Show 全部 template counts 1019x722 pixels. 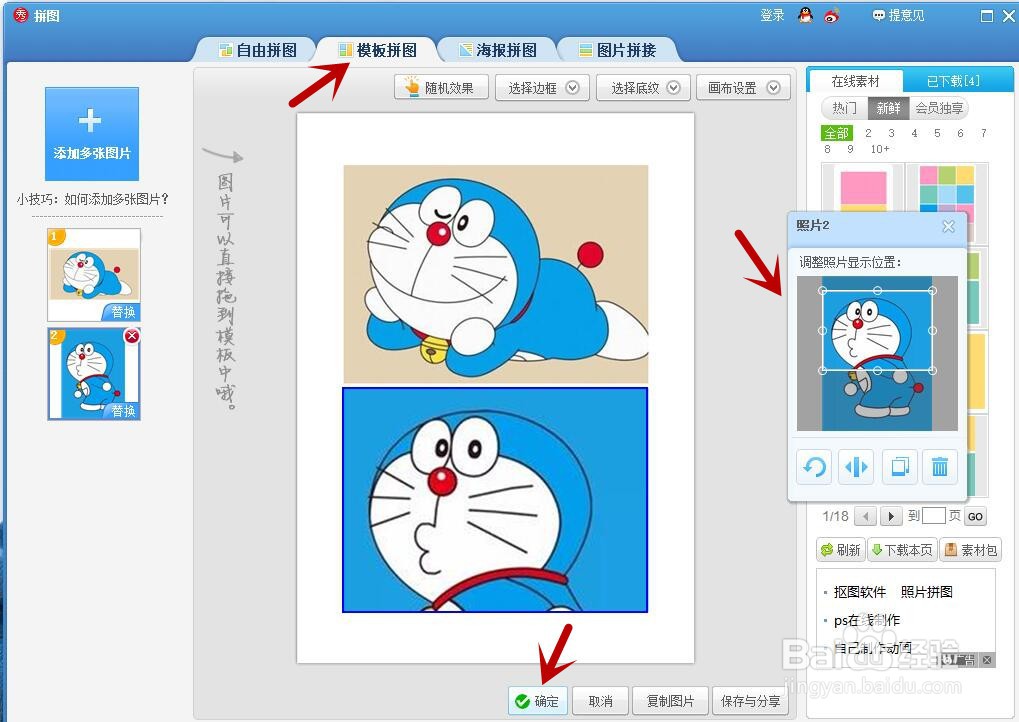pyautogui.click(x=836, y=133)
